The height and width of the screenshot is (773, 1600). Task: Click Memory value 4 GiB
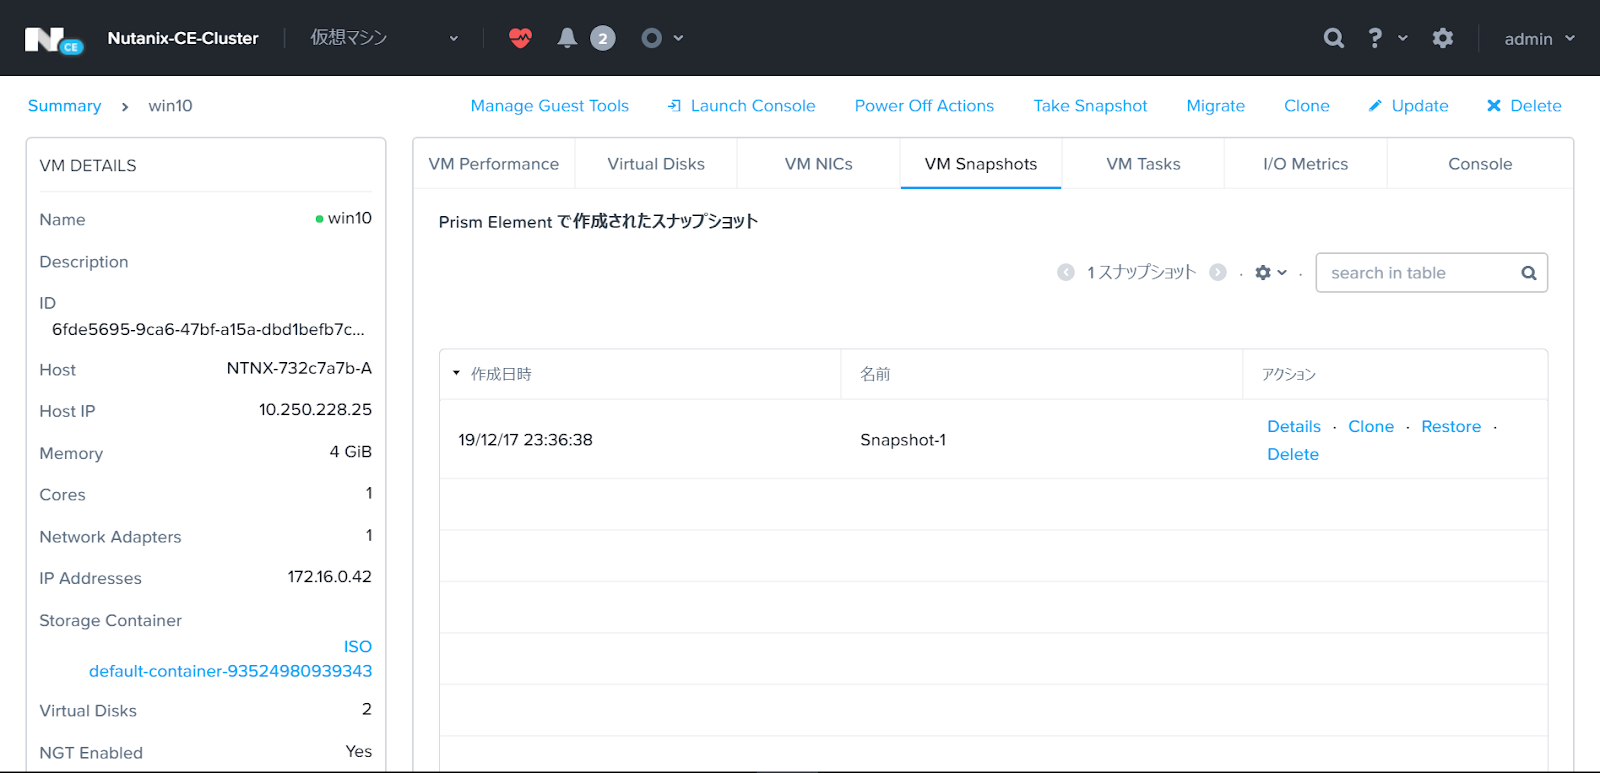[351, 452]
